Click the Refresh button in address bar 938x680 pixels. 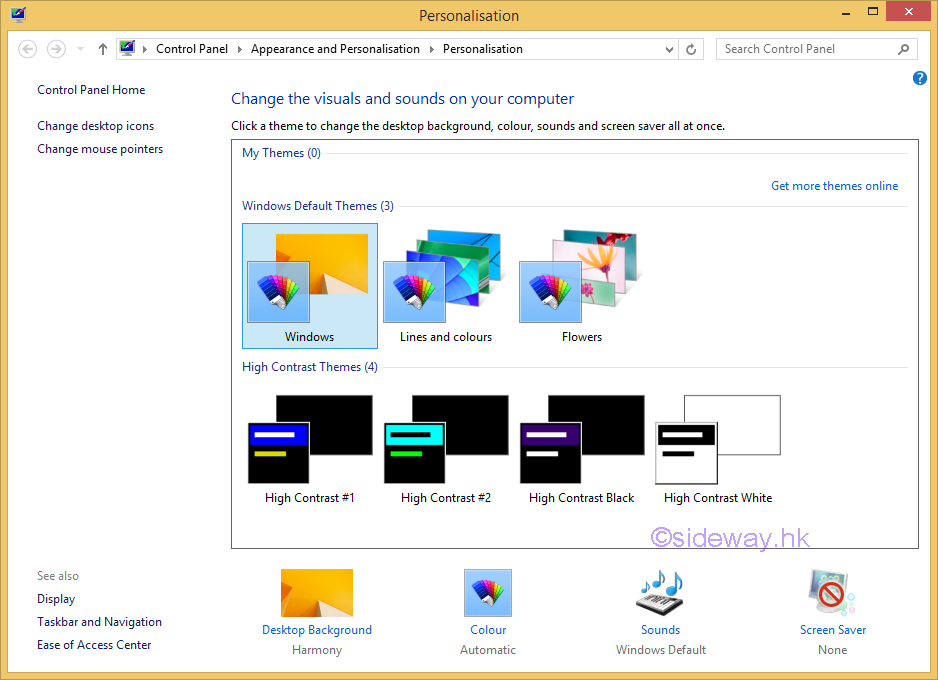(x=691, y=49)
